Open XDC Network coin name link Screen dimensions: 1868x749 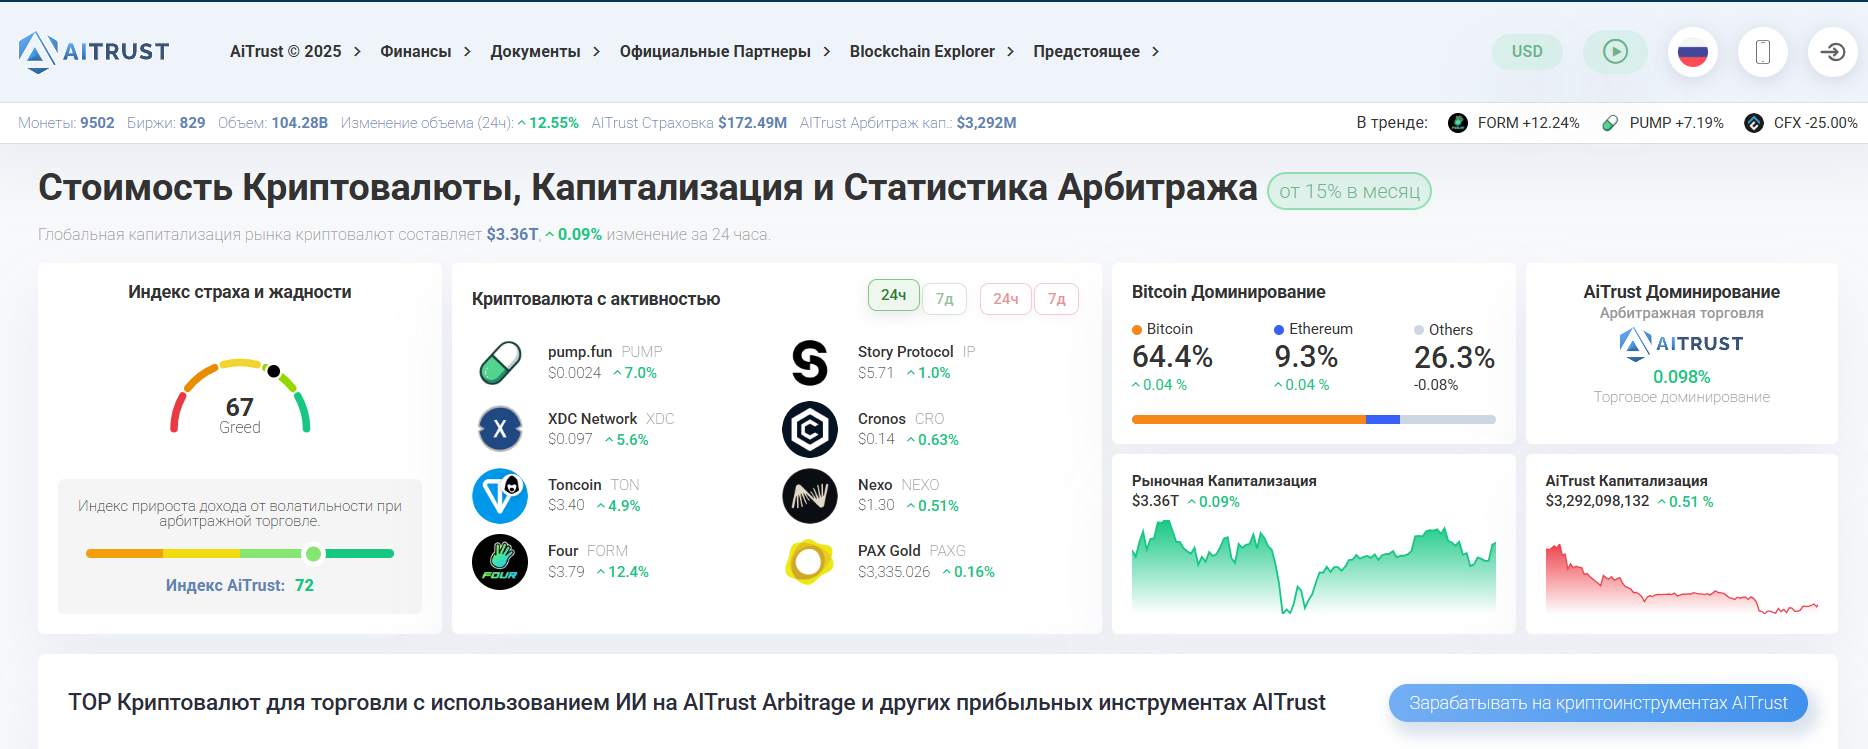[x=592, y=419]
